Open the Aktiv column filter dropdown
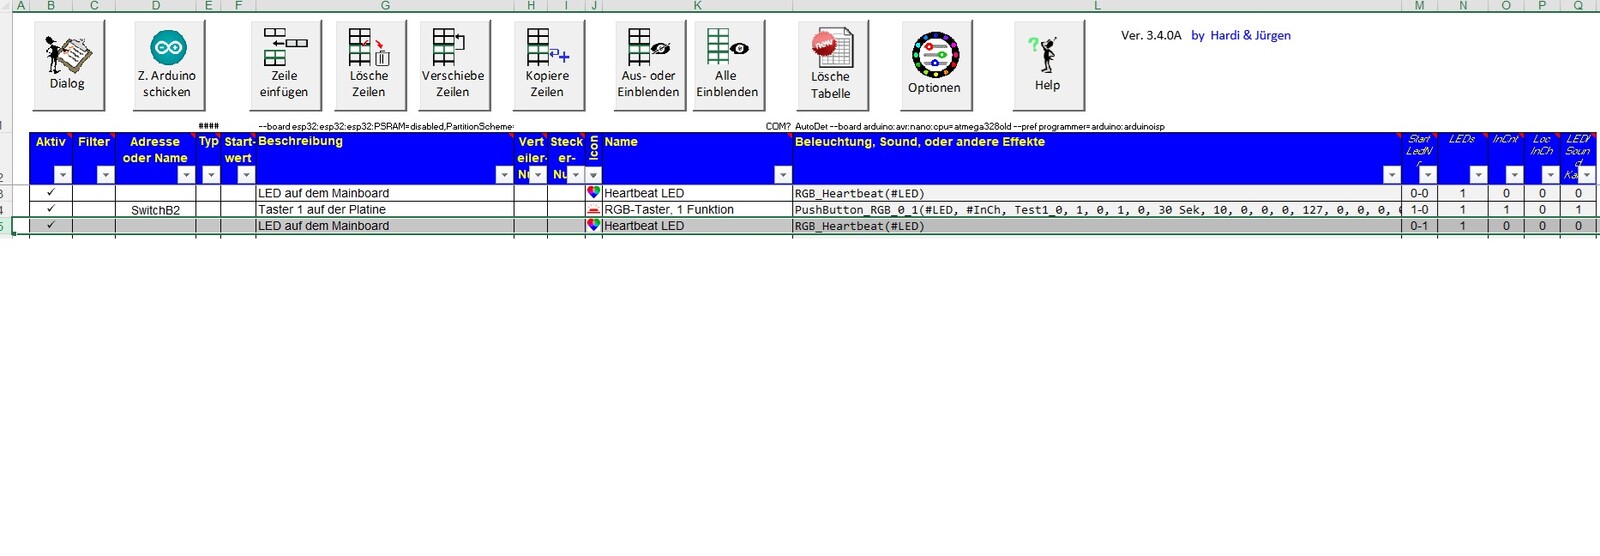Viewport: 1600px width, 556px height. click(x=62, y=175)
